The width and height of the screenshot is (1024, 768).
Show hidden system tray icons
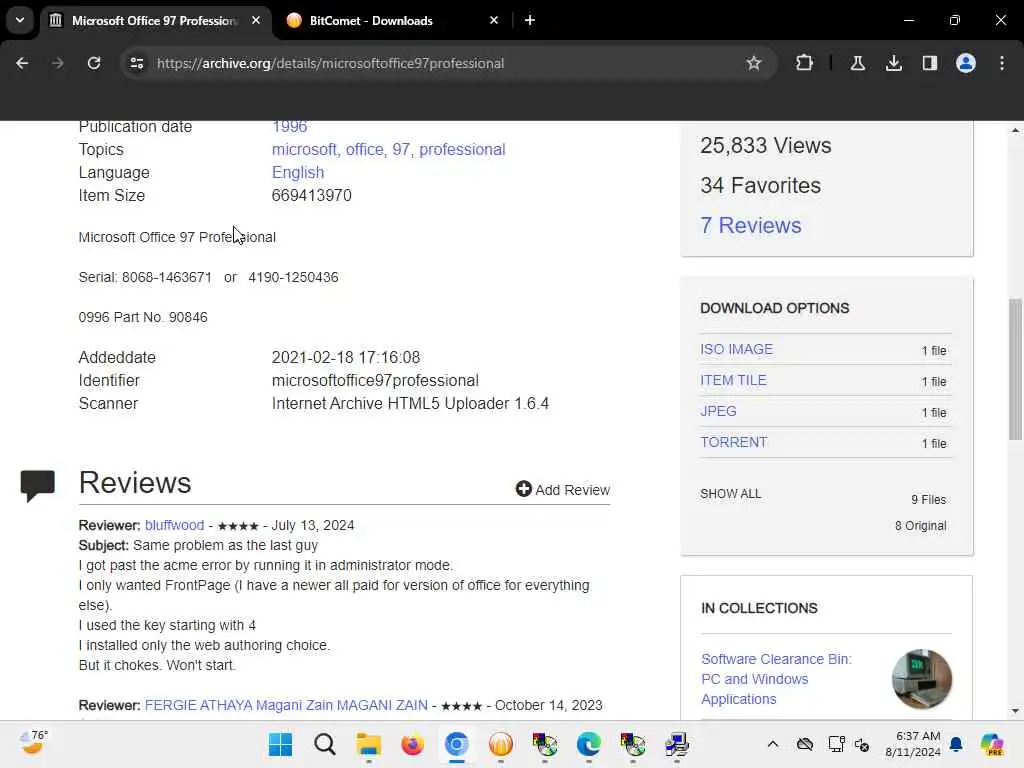point(773,744)
